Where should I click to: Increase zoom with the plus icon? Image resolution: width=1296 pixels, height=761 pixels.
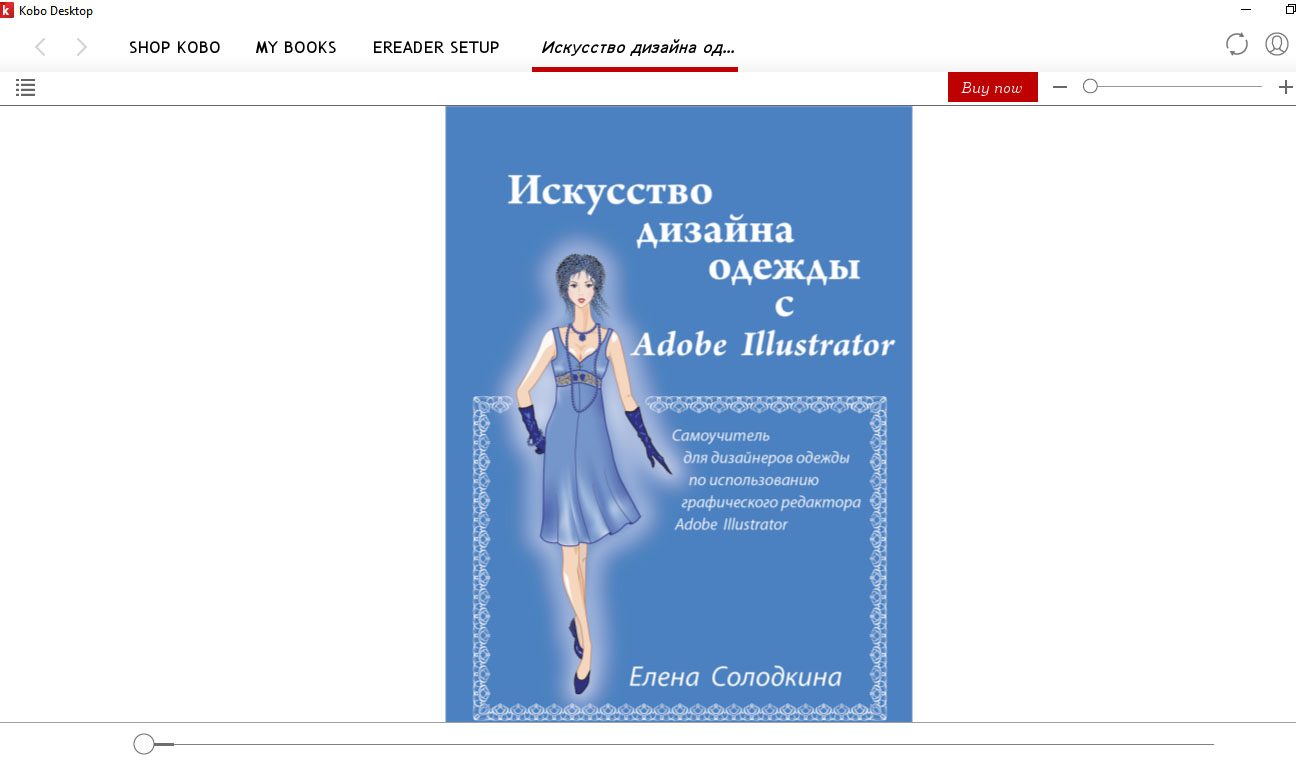tap(1285, 88)
